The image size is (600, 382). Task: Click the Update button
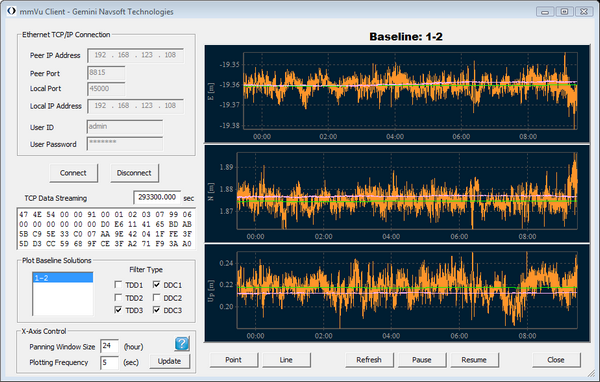tap(169, 361)
